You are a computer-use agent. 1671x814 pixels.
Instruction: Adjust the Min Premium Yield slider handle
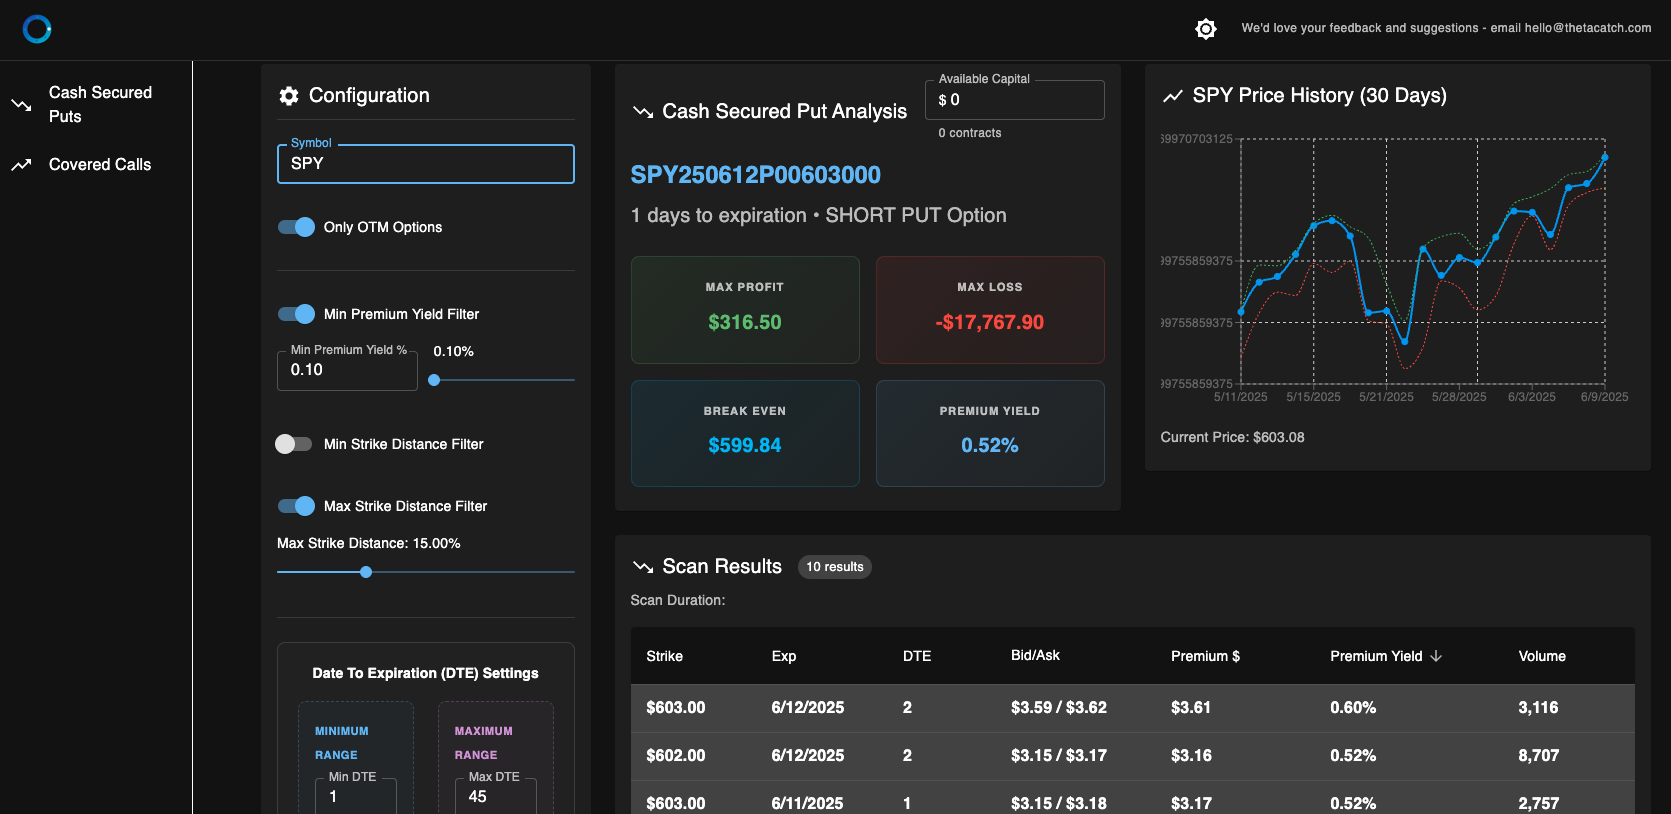pyautogui.click(x=434, y=380)
